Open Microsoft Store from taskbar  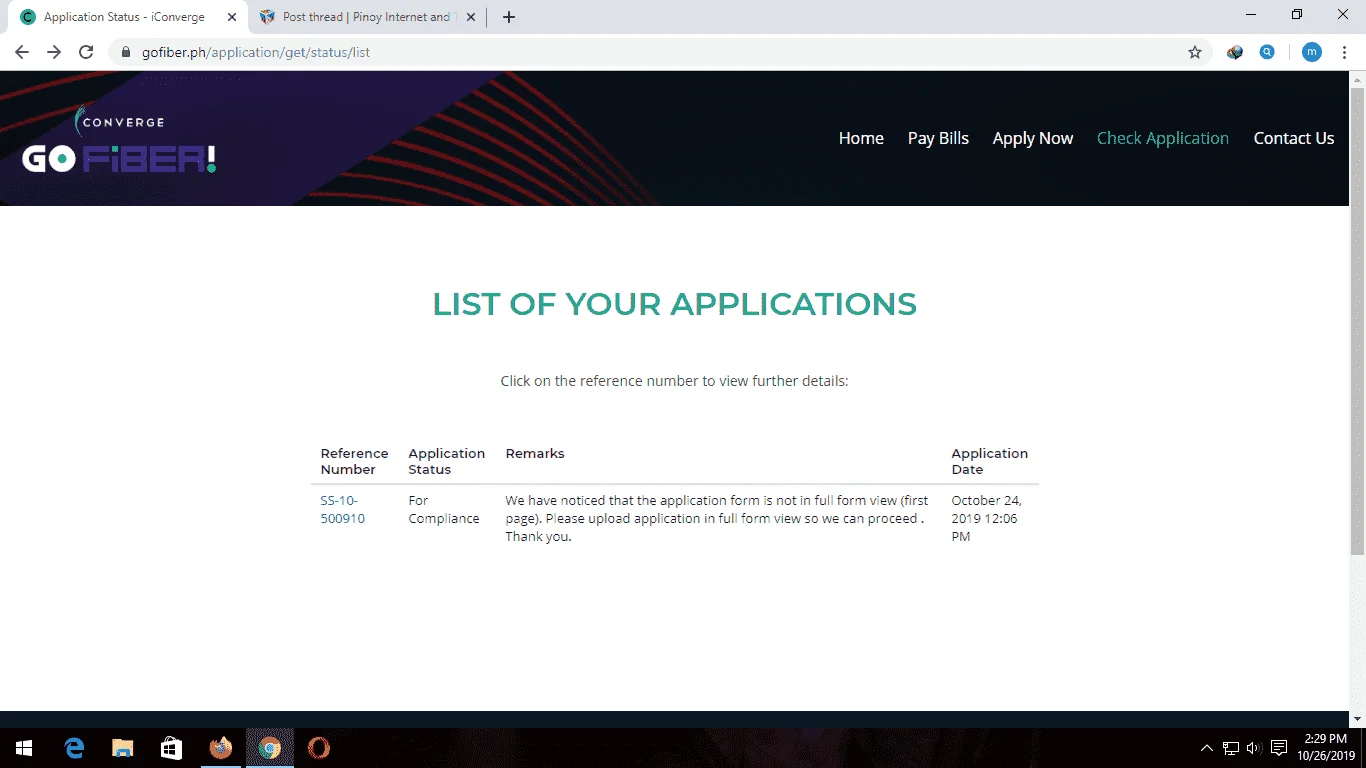coord(171,748)
